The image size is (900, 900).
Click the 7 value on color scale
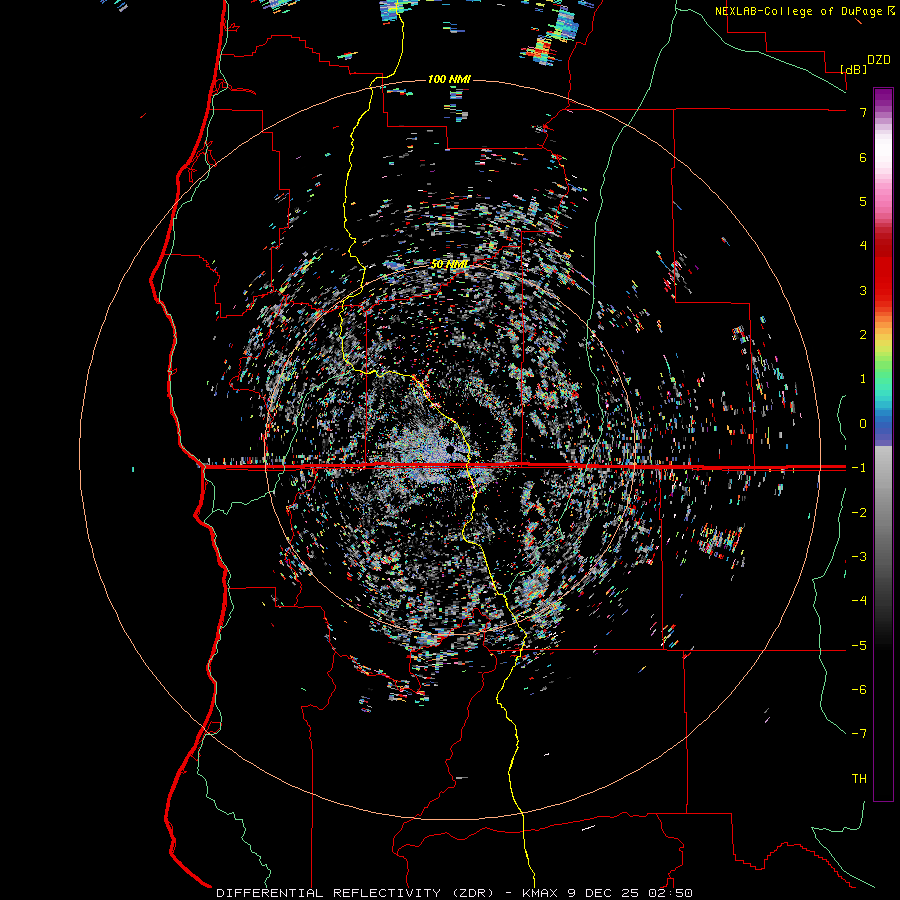click(863, 112)
